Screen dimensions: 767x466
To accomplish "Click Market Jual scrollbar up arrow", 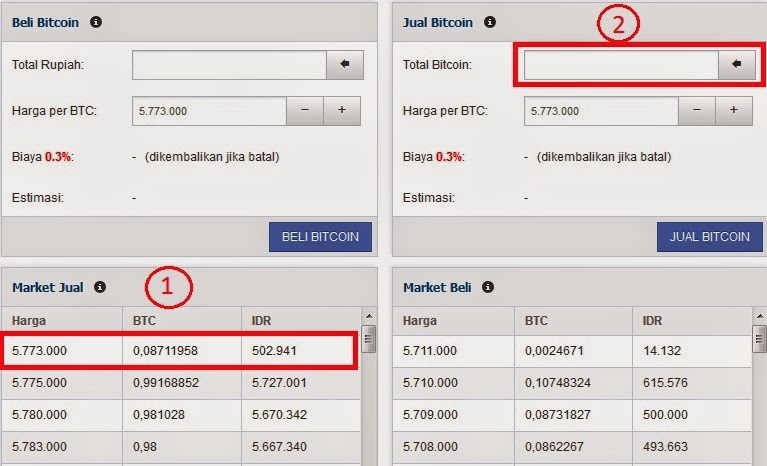I will point(369,316).
